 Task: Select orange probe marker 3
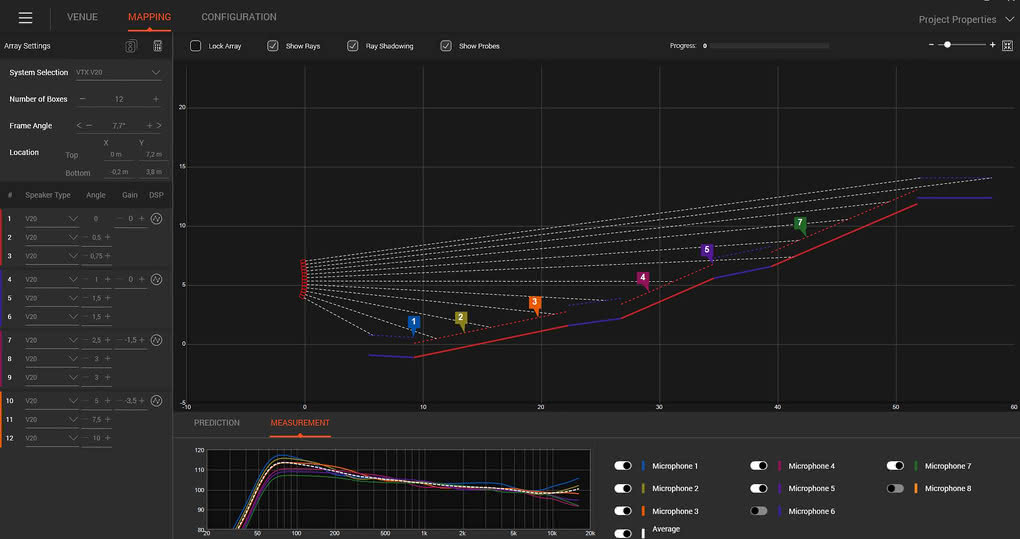535,304
